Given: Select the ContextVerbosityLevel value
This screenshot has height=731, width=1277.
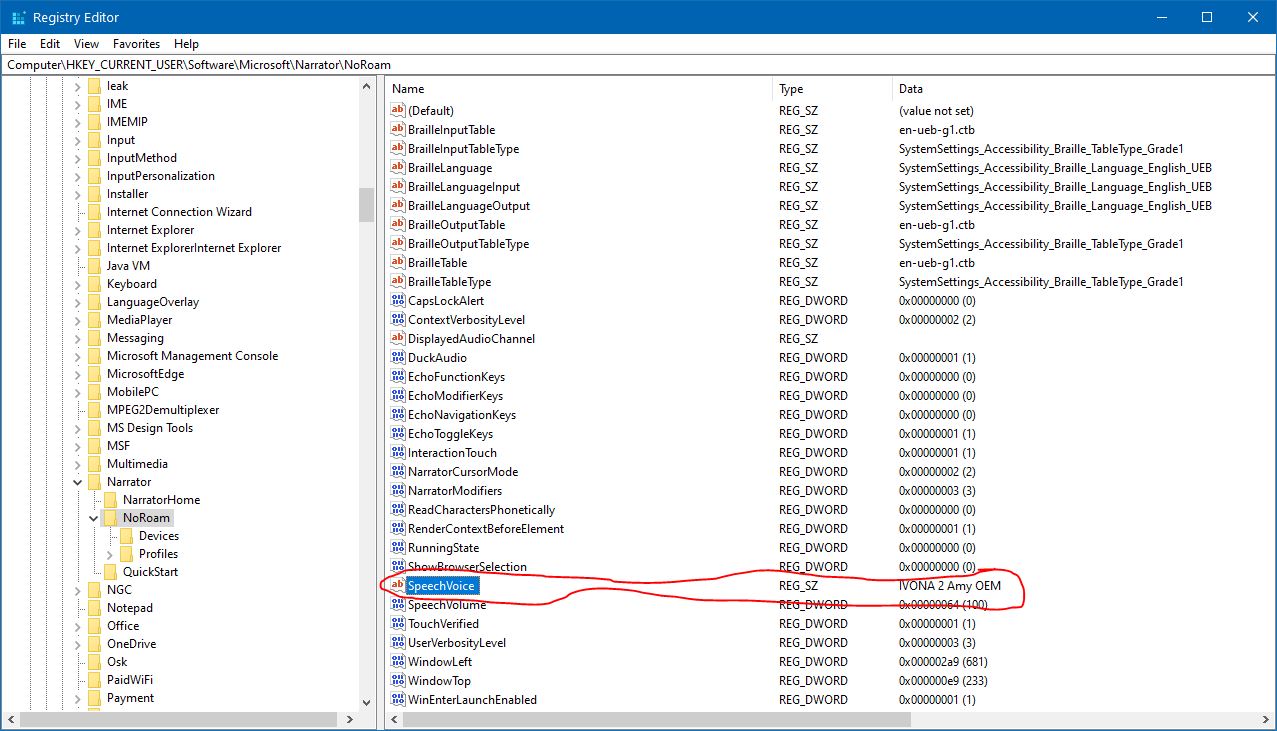Looking at the screenshot, I should pyautogui.click(x=466, y=320).
